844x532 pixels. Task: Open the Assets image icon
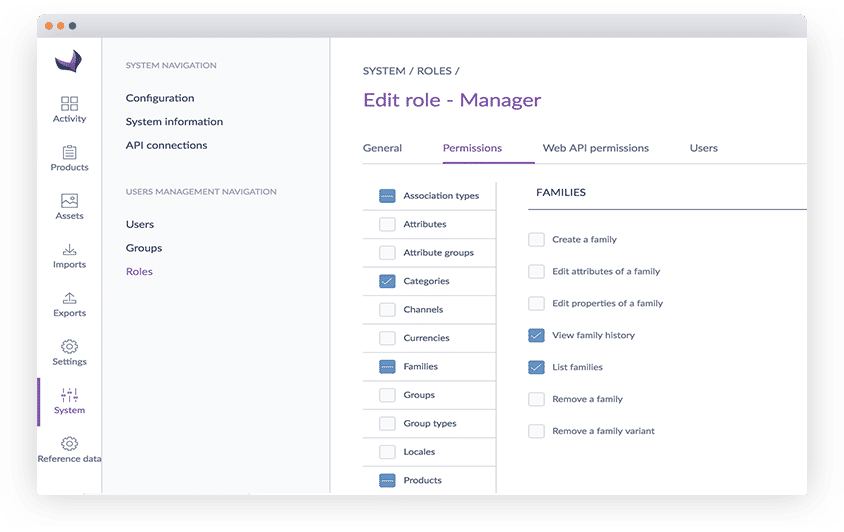tap(69, 201)
